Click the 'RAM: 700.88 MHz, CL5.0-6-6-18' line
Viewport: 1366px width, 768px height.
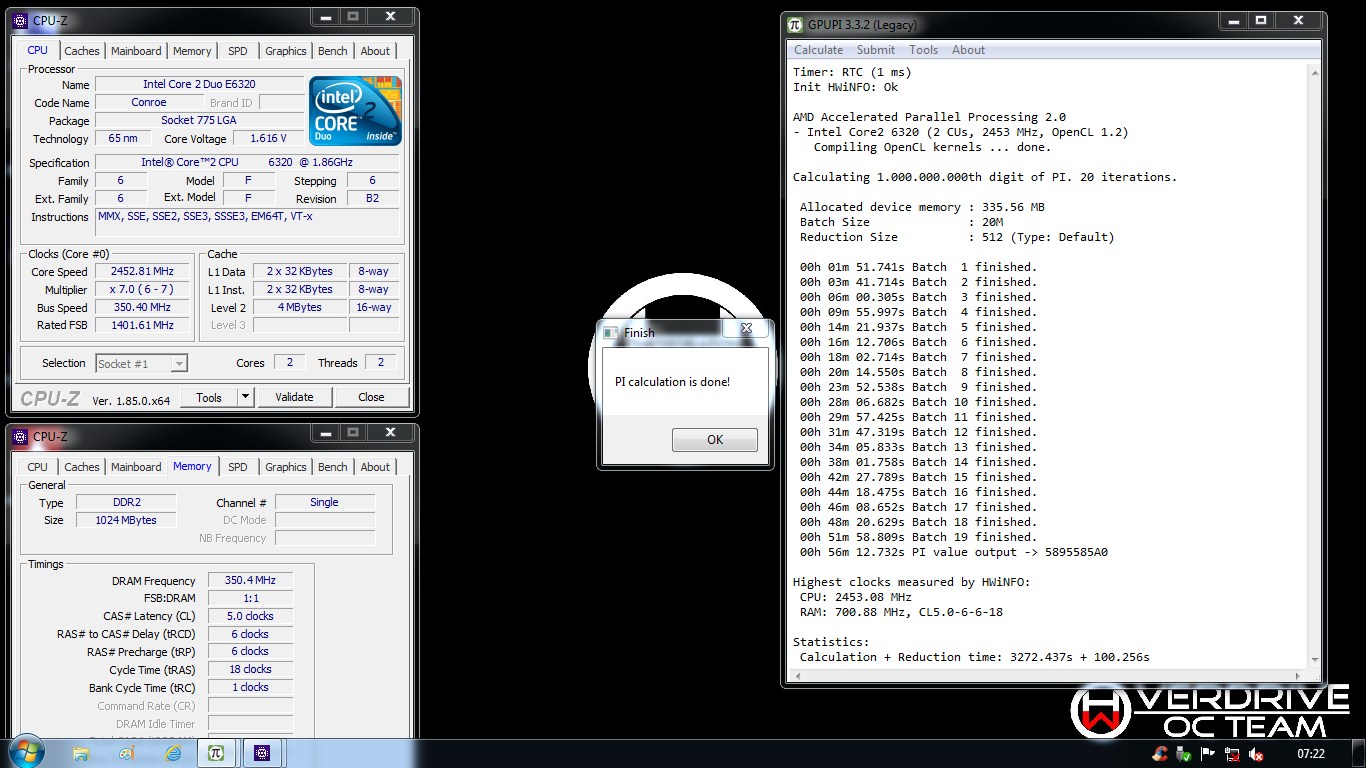(x=901, y=612)
